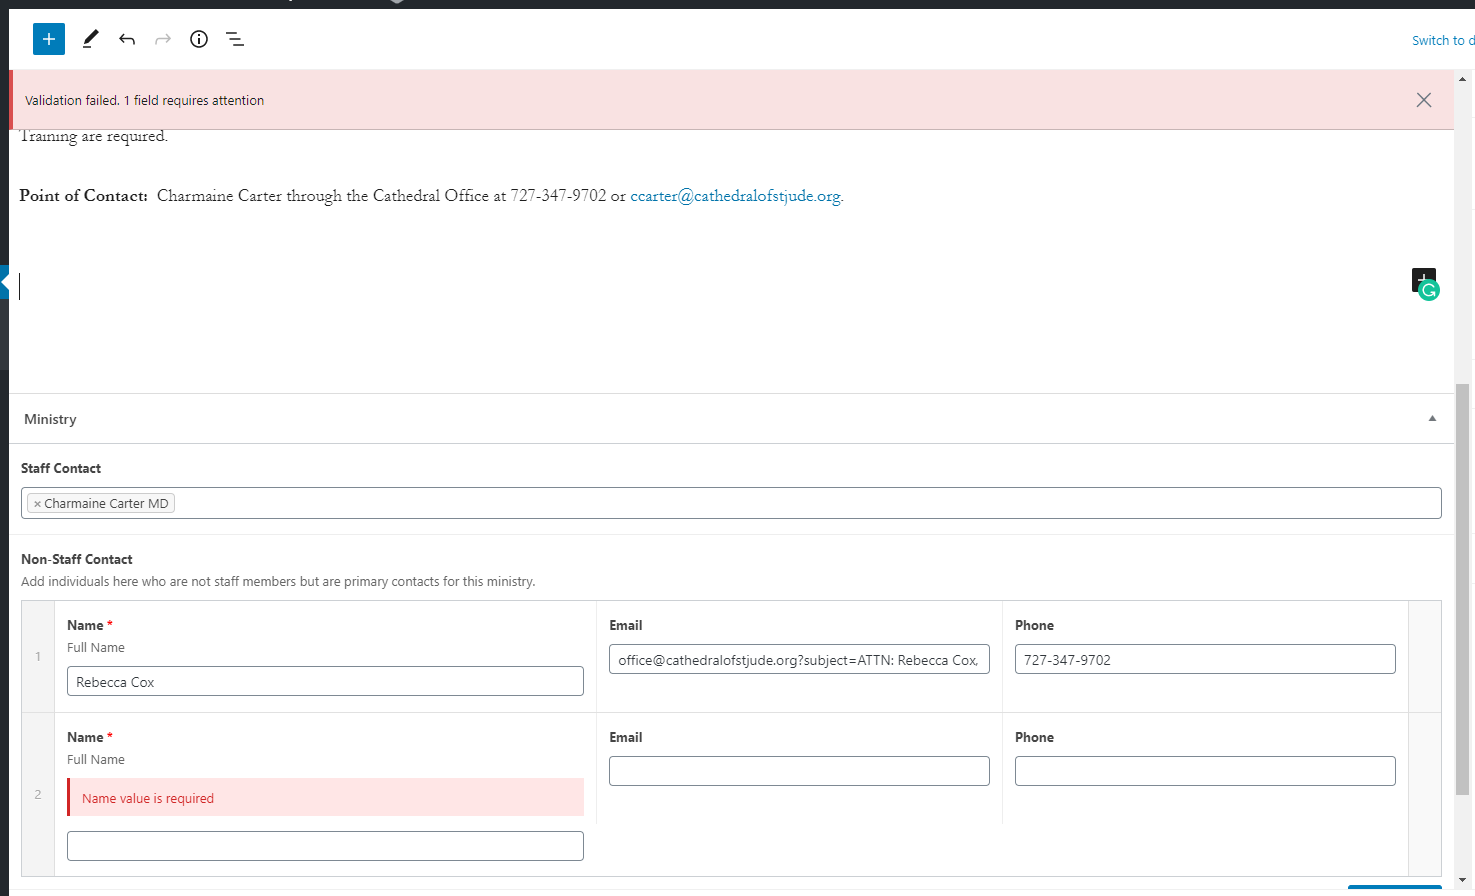
Task: Click the Rebecca Cox name field
Action: click(325, 682)
